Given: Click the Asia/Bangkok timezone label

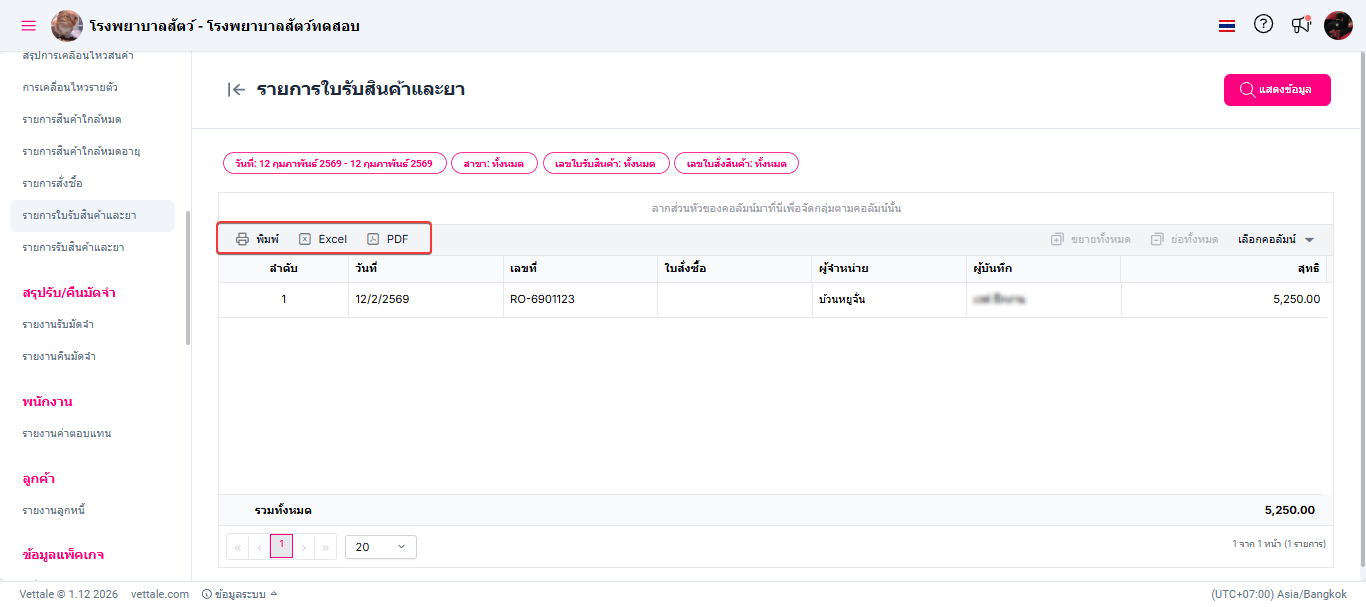Looking at the screenshot, I should point(1279,594).
